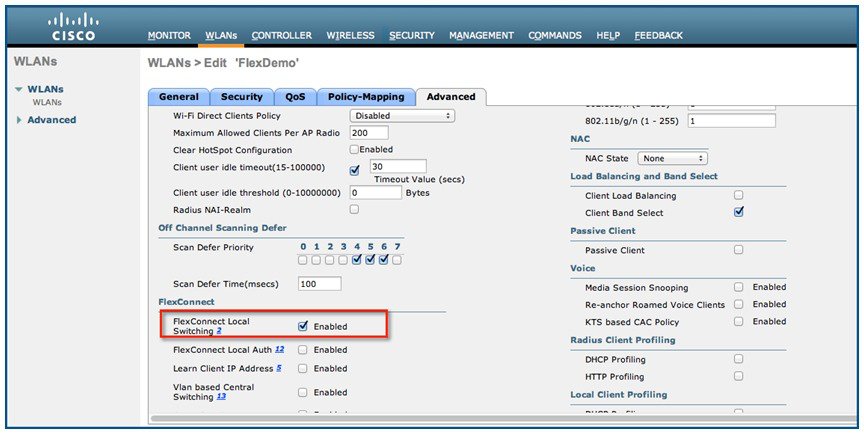Viewport: 864px width, 436px height.
Task: Click the 'Off Channel Scanning Defer' heading
Action: click(223, 228)
